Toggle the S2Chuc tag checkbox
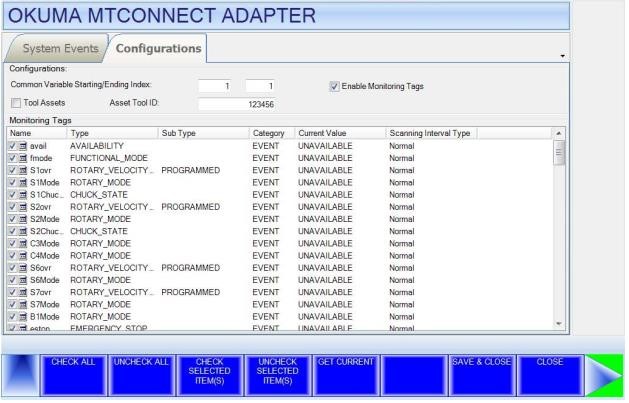This screenshot has height=403, width=629. [x=12, y=232]
